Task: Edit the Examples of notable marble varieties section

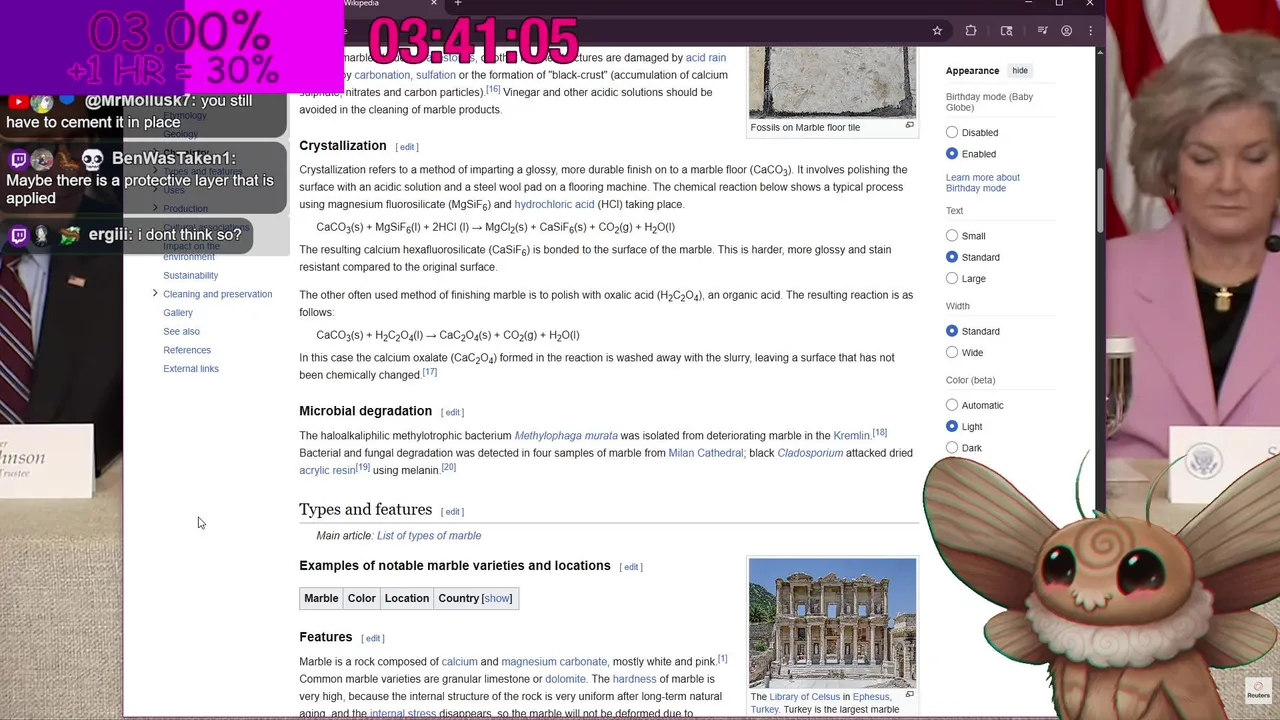Action: pos(631,567)
